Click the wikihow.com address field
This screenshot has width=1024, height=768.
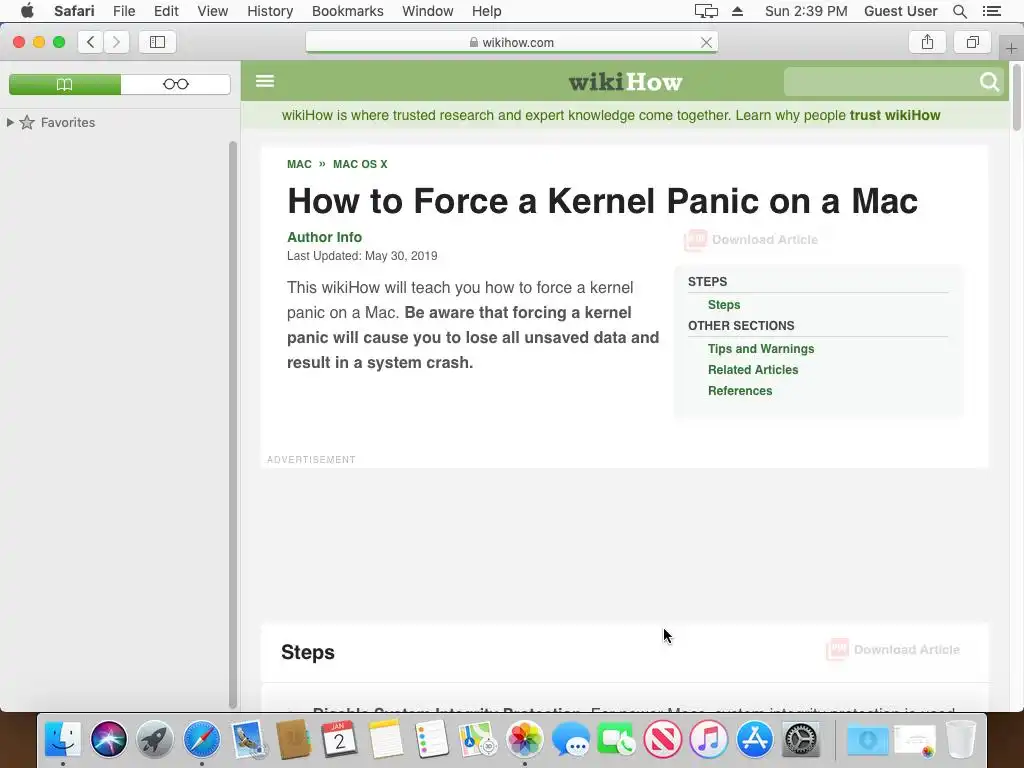coord(511,42)
